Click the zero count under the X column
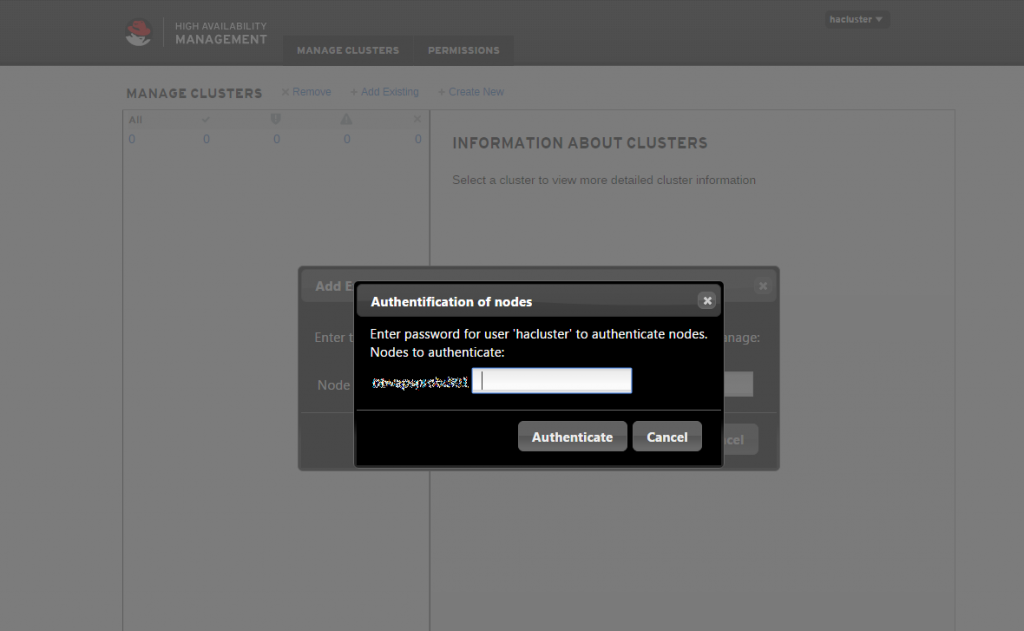Screen dimensions: 1024x631 417,139
